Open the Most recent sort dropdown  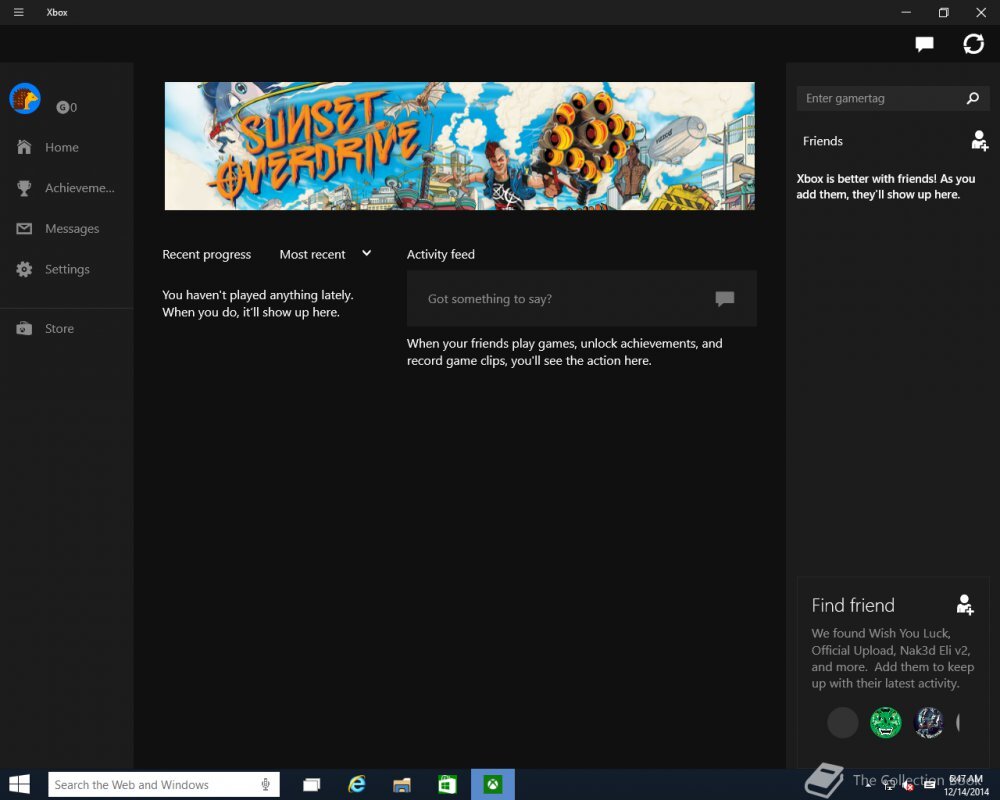pos(325,255)
